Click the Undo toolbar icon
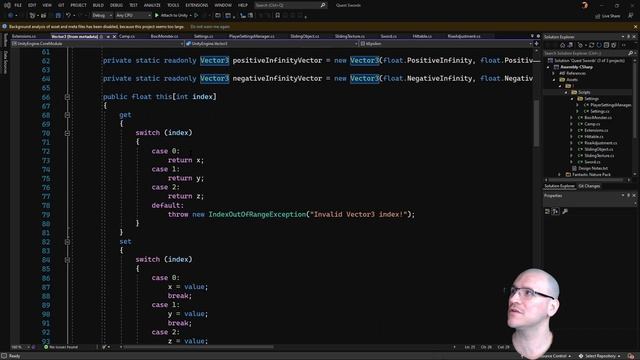Viewport: 640px width, 360px height. coord(69,16)
